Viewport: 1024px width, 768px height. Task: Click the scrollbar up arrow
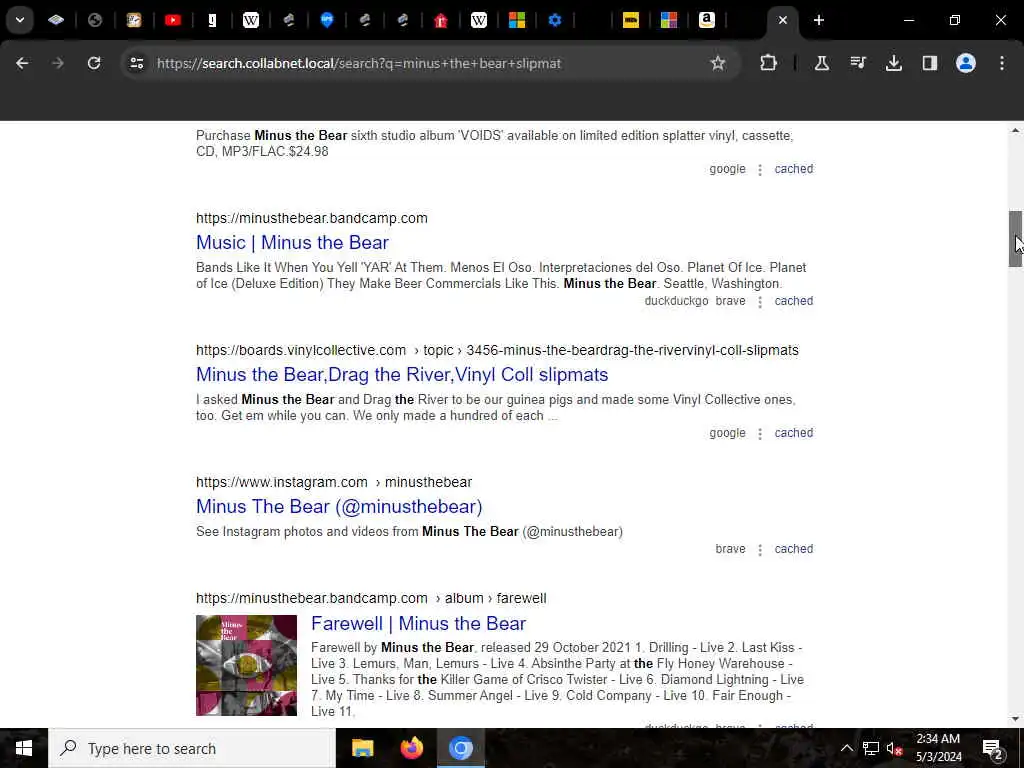click(x=1015, y=131)
